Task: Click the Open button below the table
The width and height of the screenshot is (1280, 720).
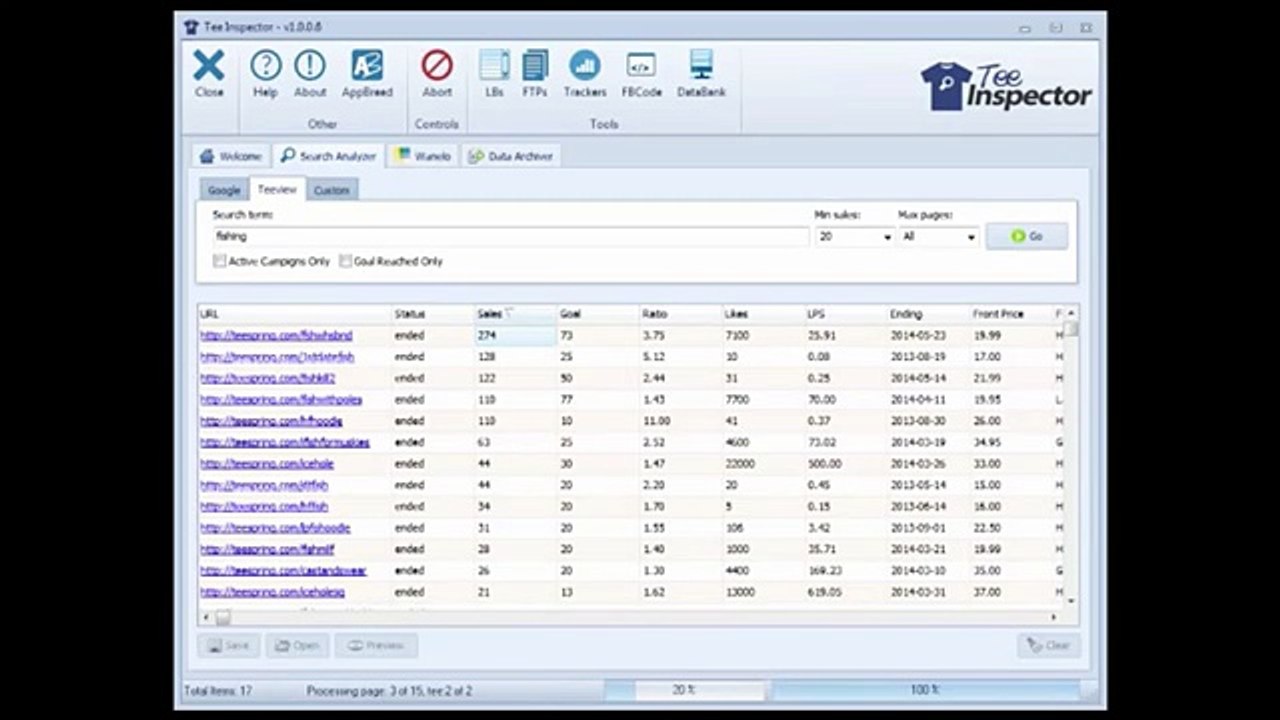Action: pos(297,645)
